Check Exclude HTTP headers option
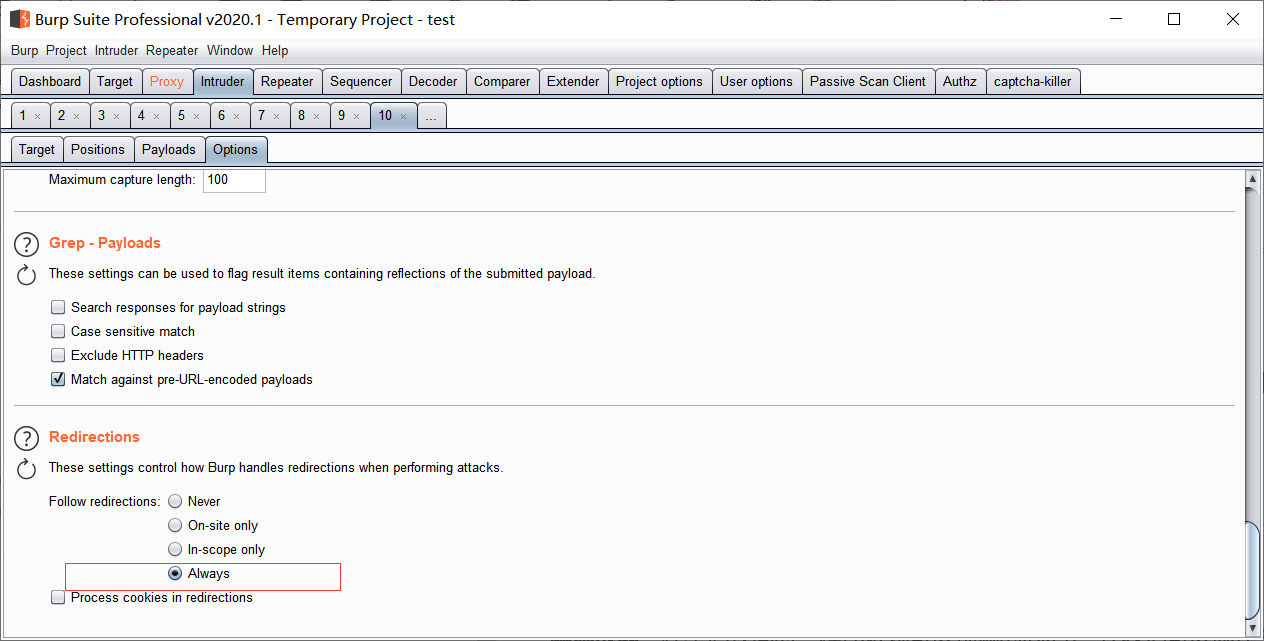 point(58,356)
